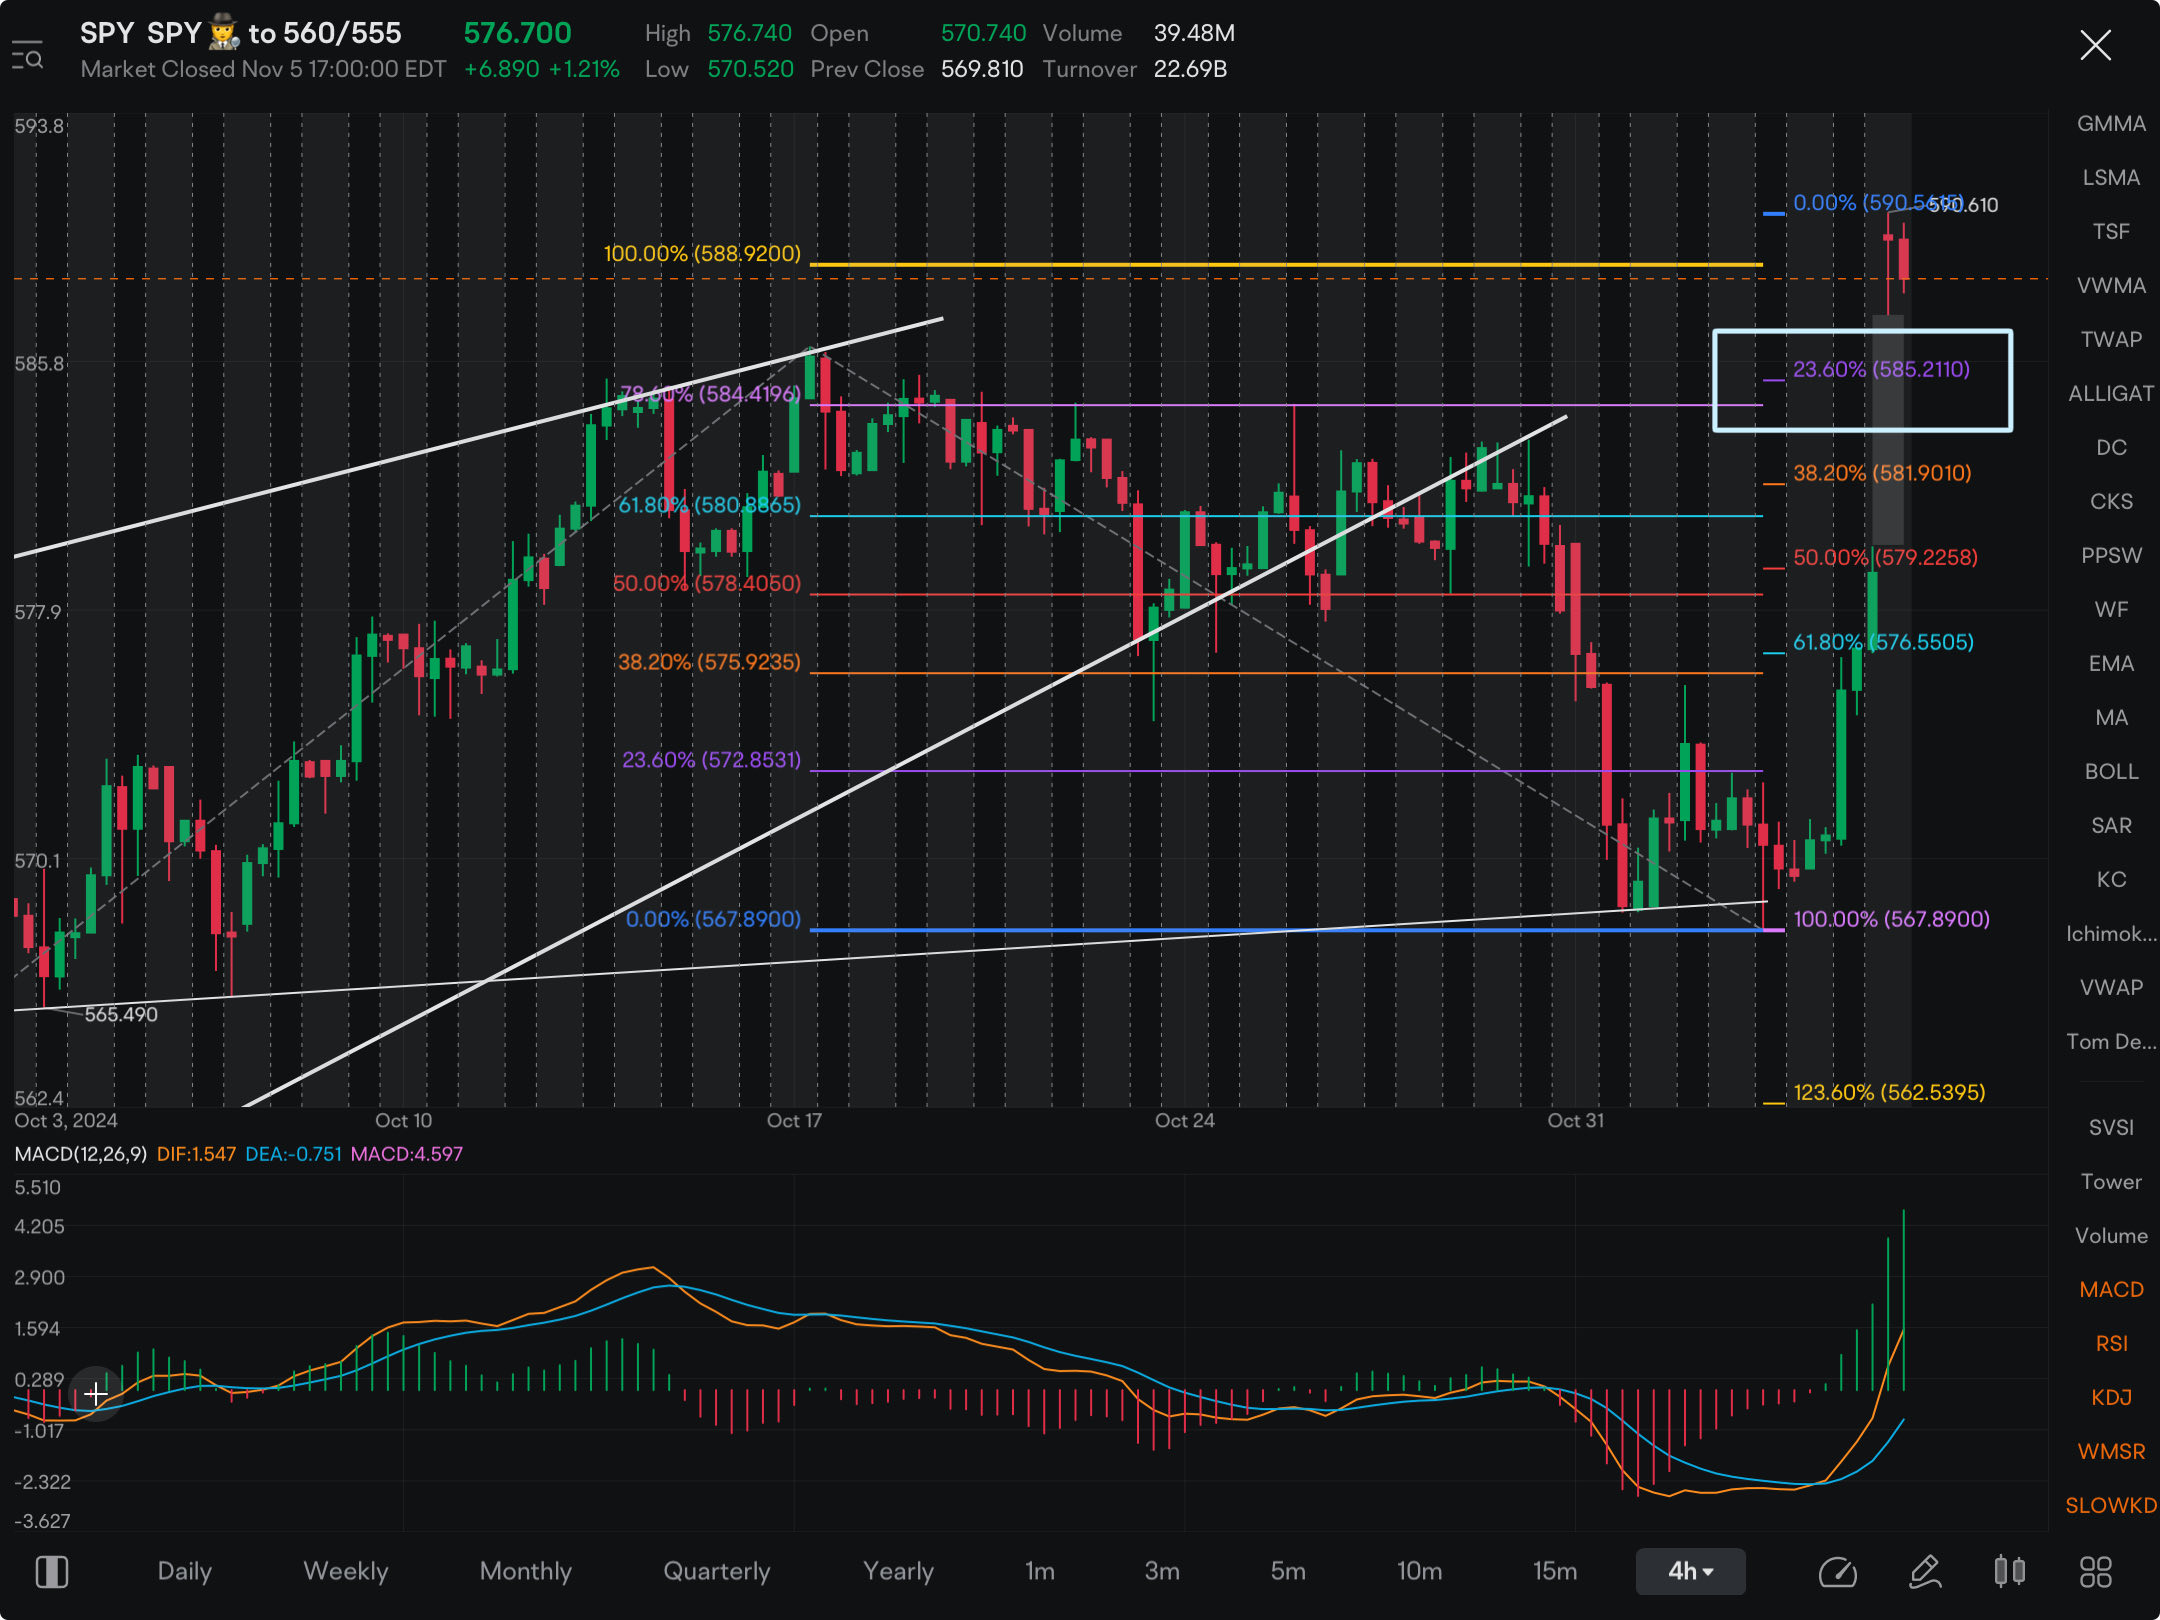Open the symbol search menu icon
2160x1620 pixels.
(x=27, y=54)
